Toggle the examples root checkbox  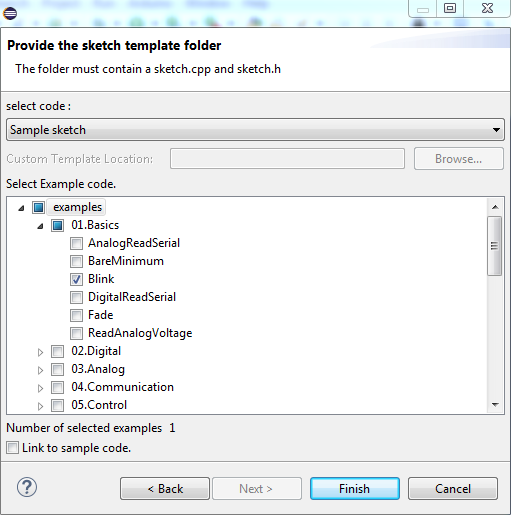click(38, 207)
